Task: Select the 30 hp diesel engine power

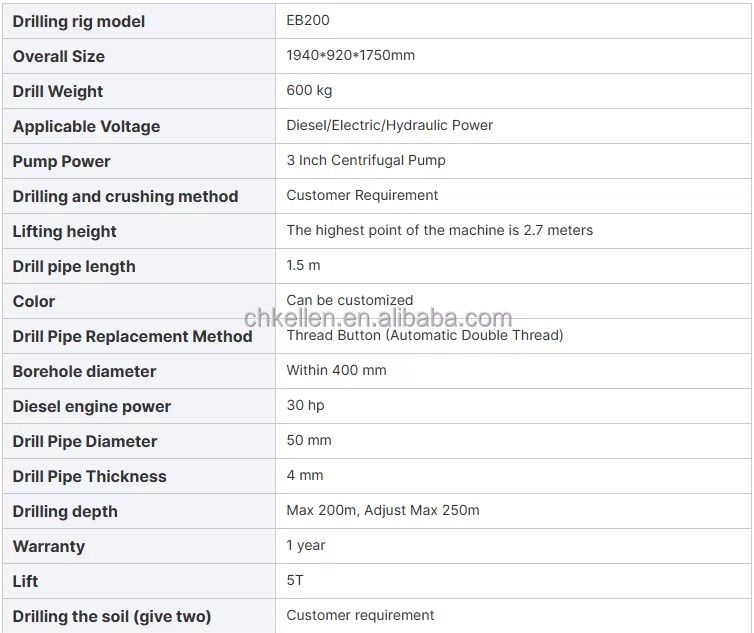Action: tap(305, 405)
